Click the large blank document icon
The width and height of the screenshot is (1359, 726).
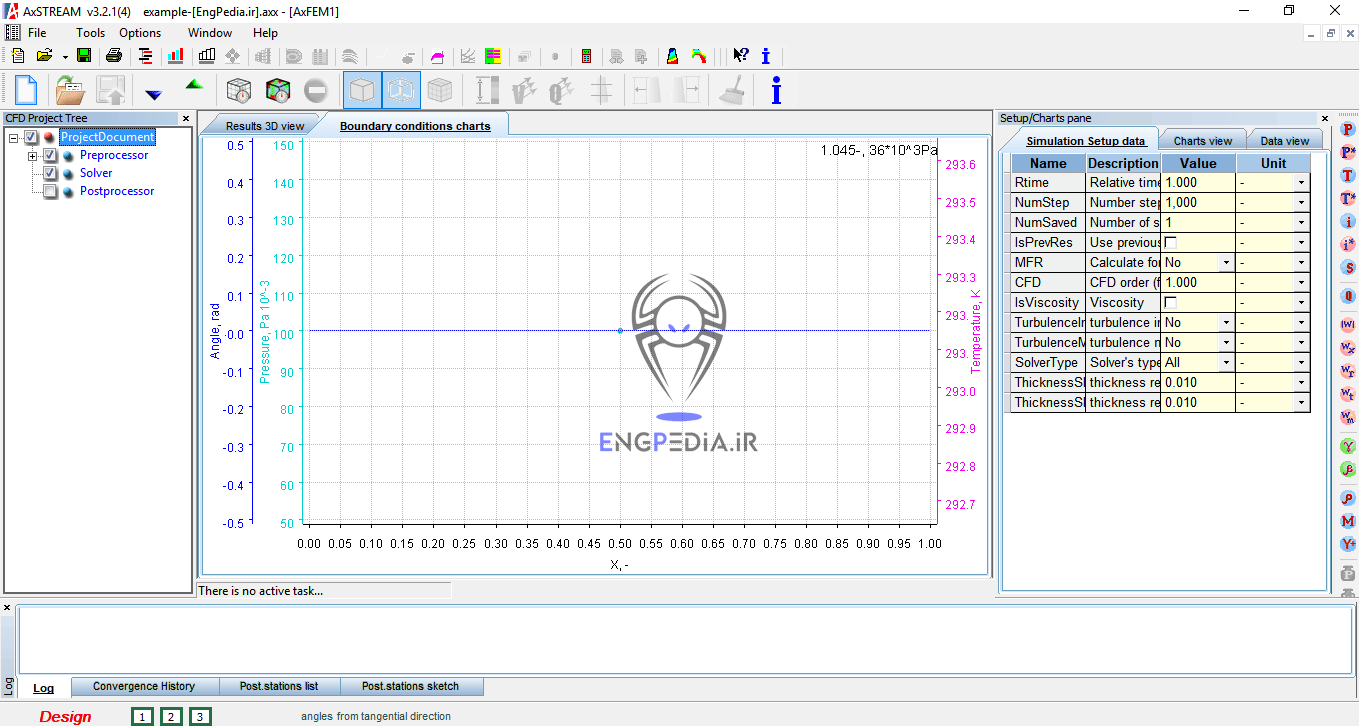tap(26, 90)
